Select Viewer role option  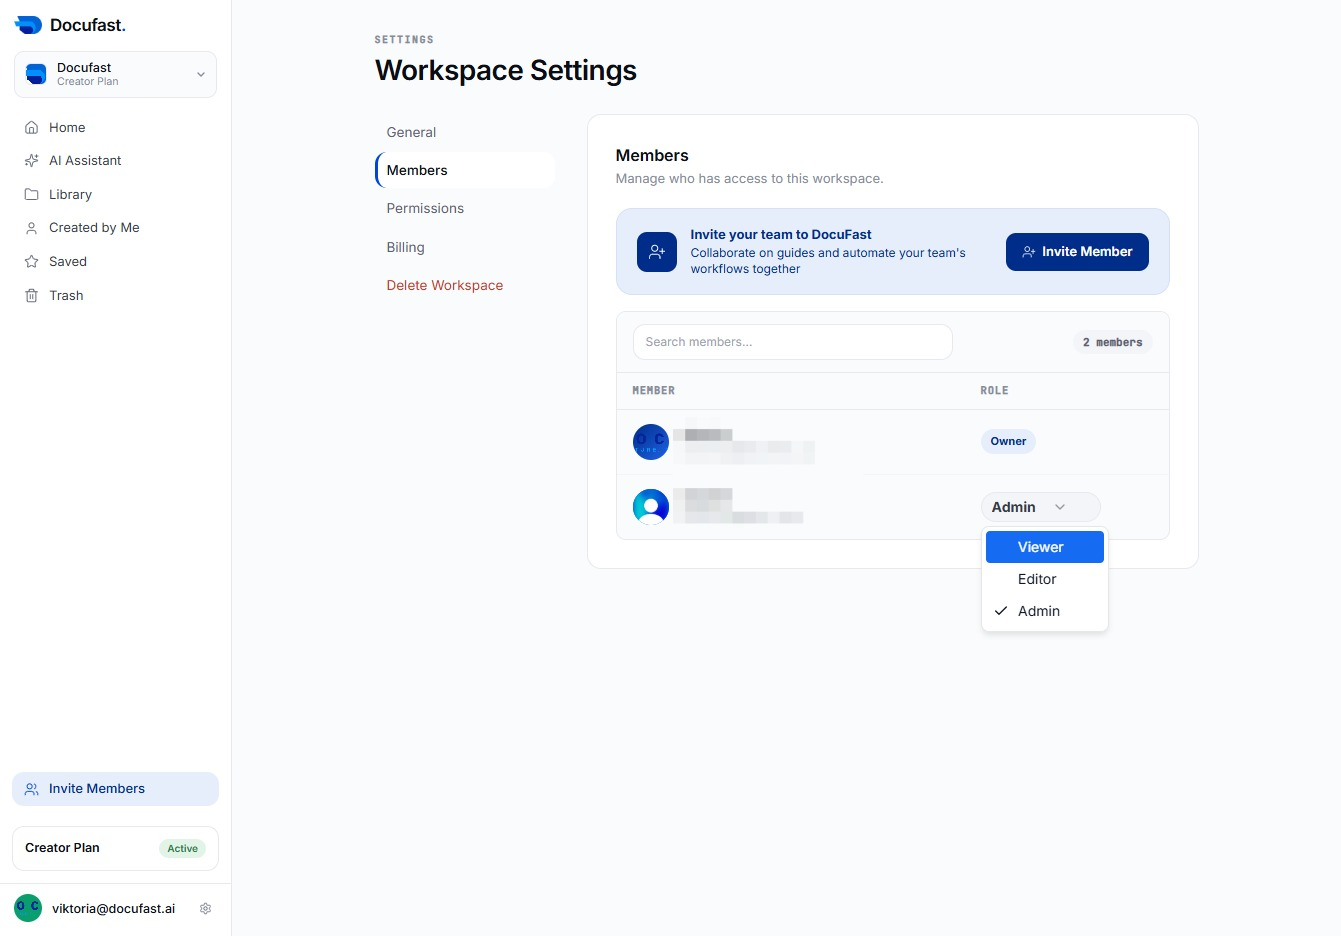[1045, 547]
